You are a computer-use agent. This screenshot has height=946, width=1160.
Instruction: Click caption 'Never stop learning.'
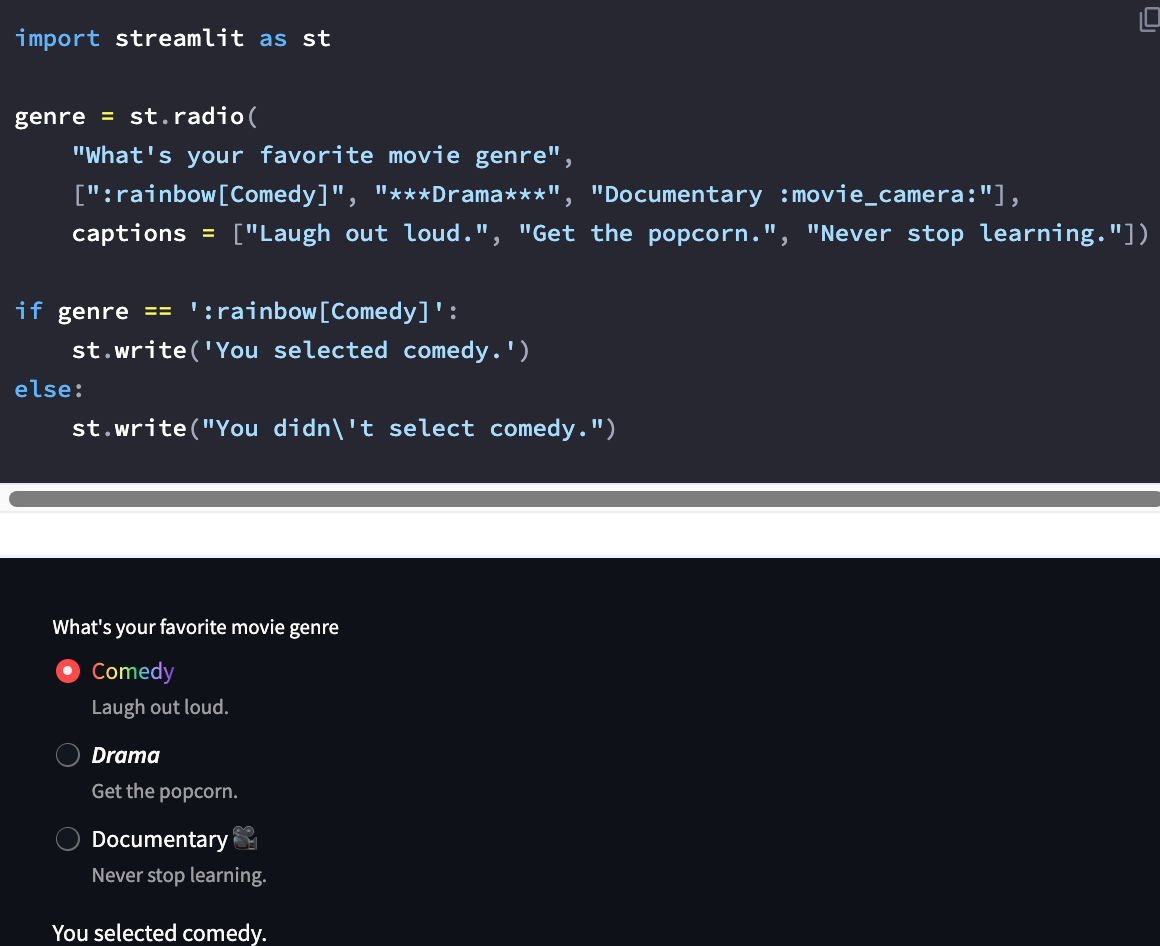tap(179, 875)
